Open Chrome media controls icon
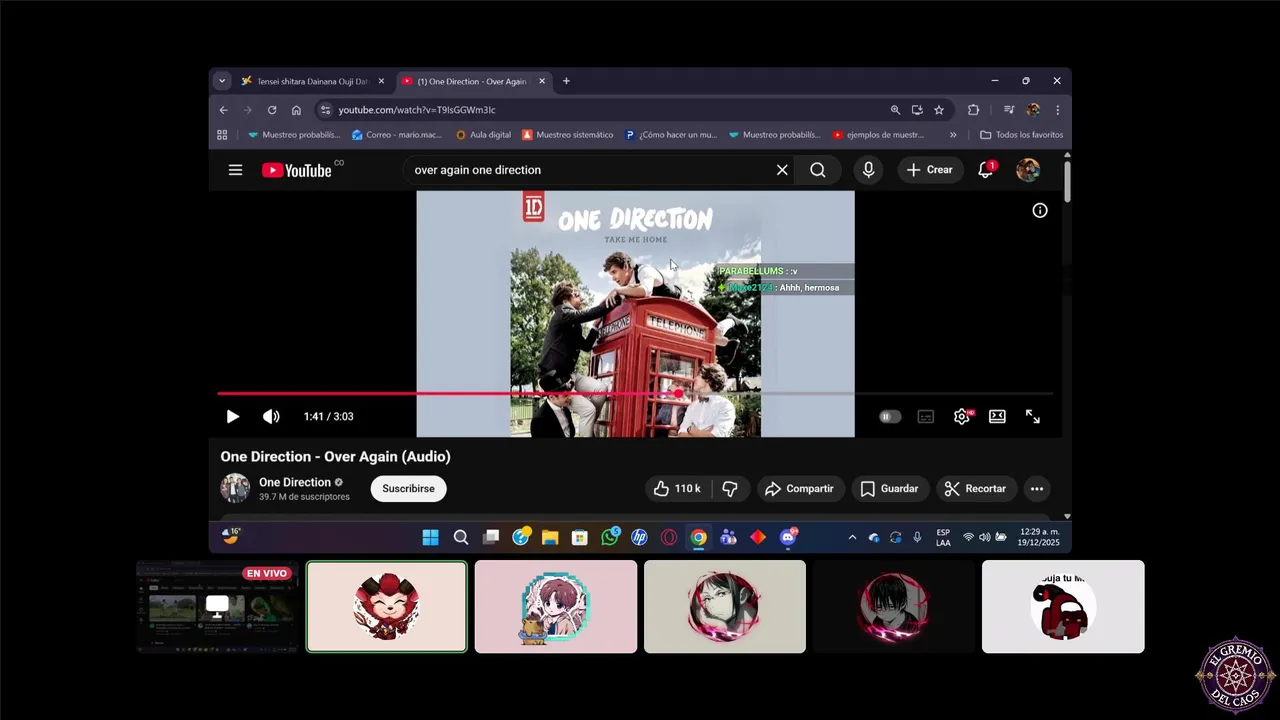This screenshot has height=720, width=1280. (1009, 110)
